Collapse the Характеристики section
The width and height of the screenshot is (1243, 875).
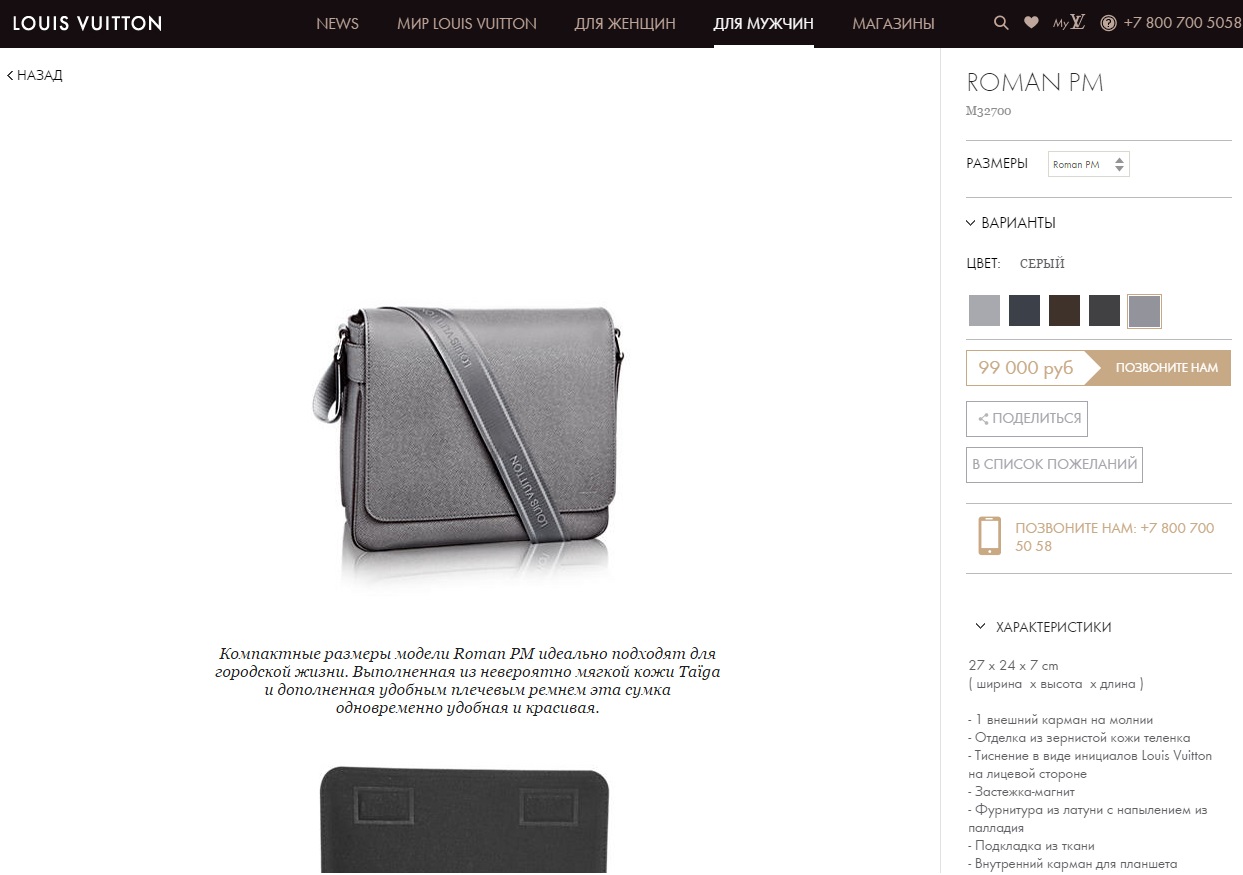(1044, 627)
